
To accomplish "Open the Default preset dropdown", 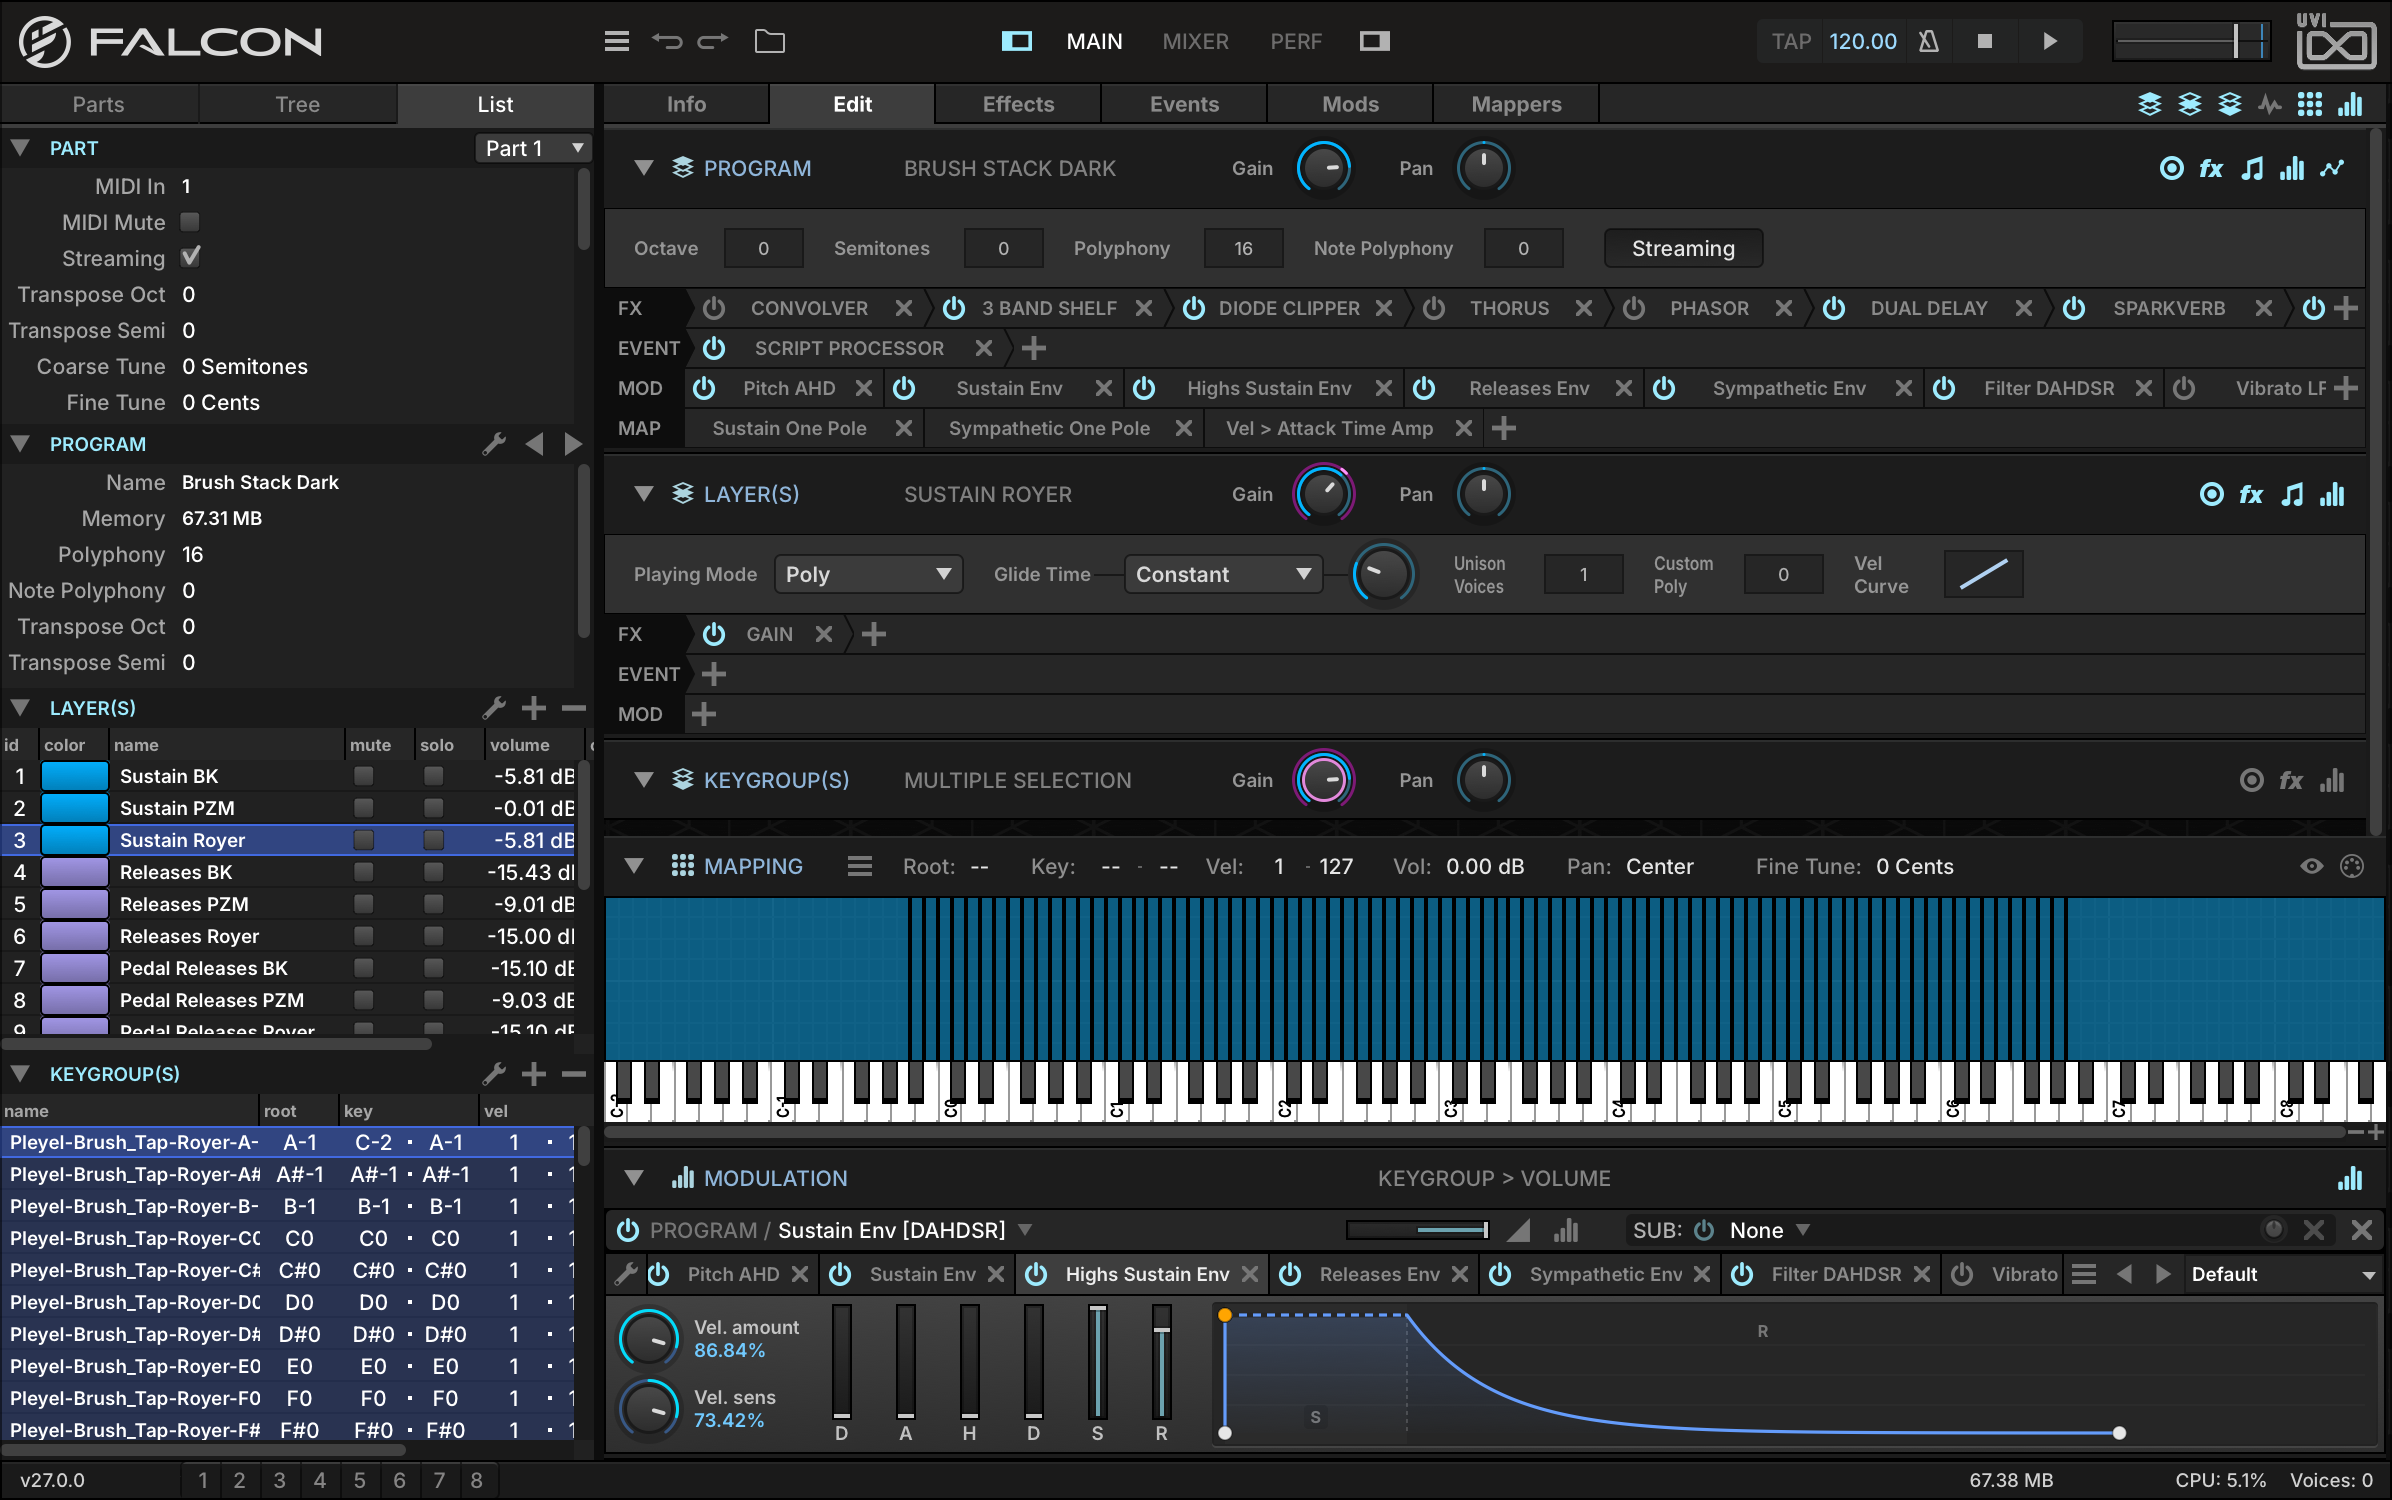I will pos(2282,1274).
